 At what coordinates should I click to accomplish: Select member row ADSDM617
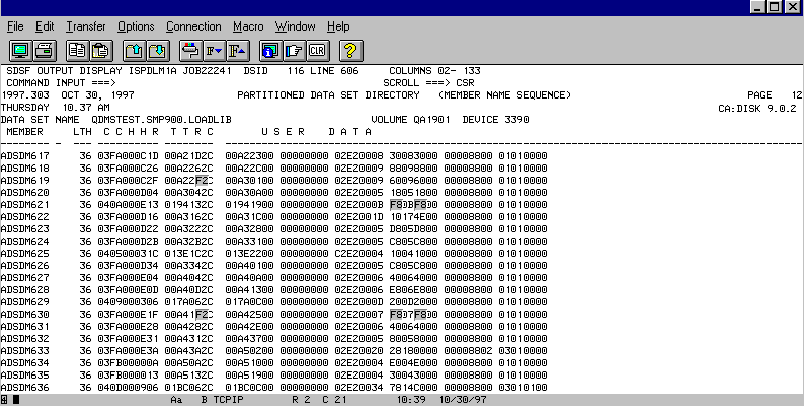pyautogui.click(x=274, y=156)
